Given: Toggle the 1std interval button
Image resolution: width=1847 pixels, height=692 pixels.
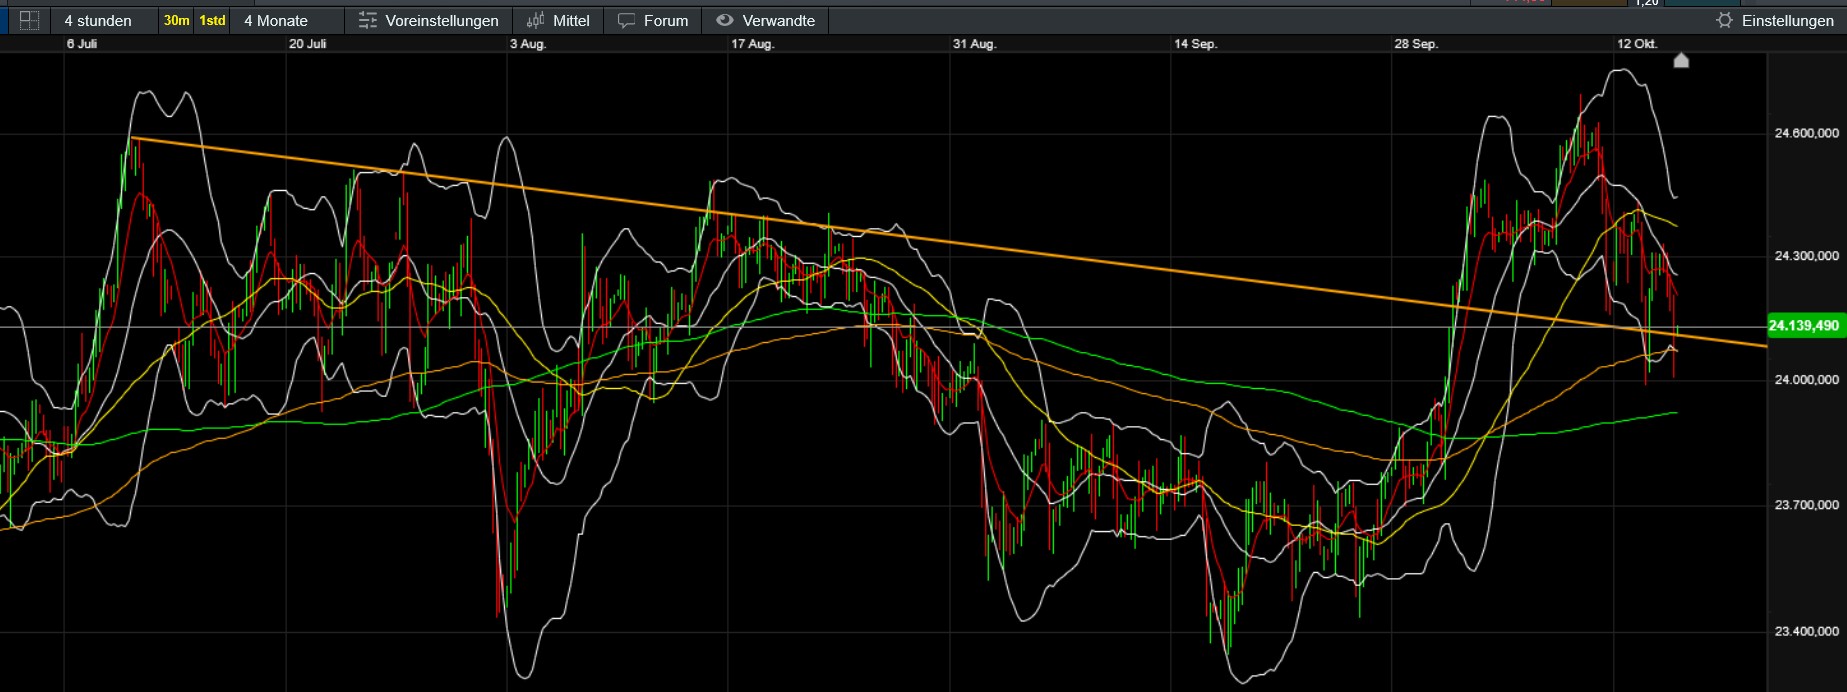Looking at the screenshot, I should (x=212, y=20).
